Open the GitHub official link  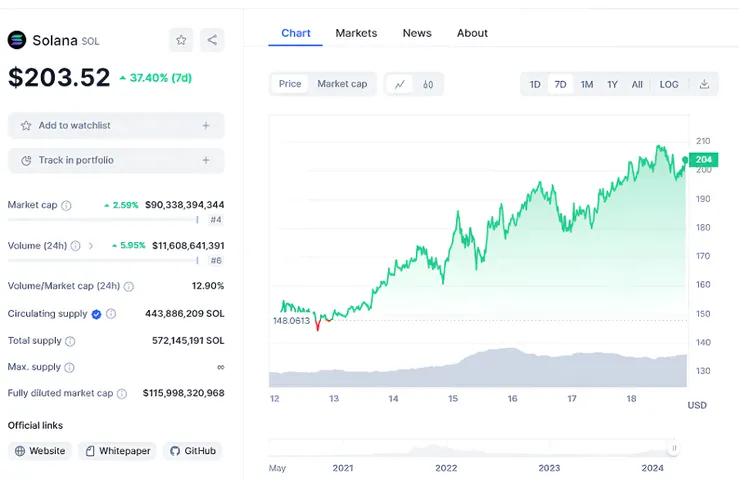point(192,451)
